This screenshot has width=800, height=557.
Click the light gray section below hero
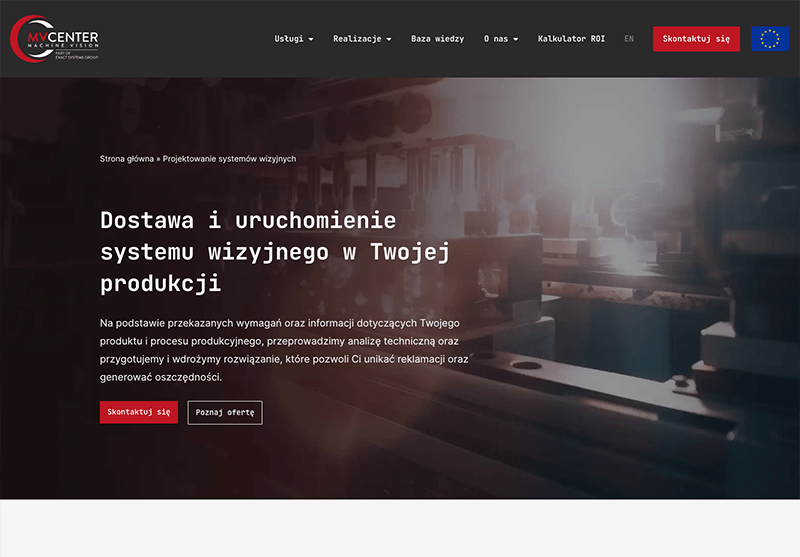[400, 528]
